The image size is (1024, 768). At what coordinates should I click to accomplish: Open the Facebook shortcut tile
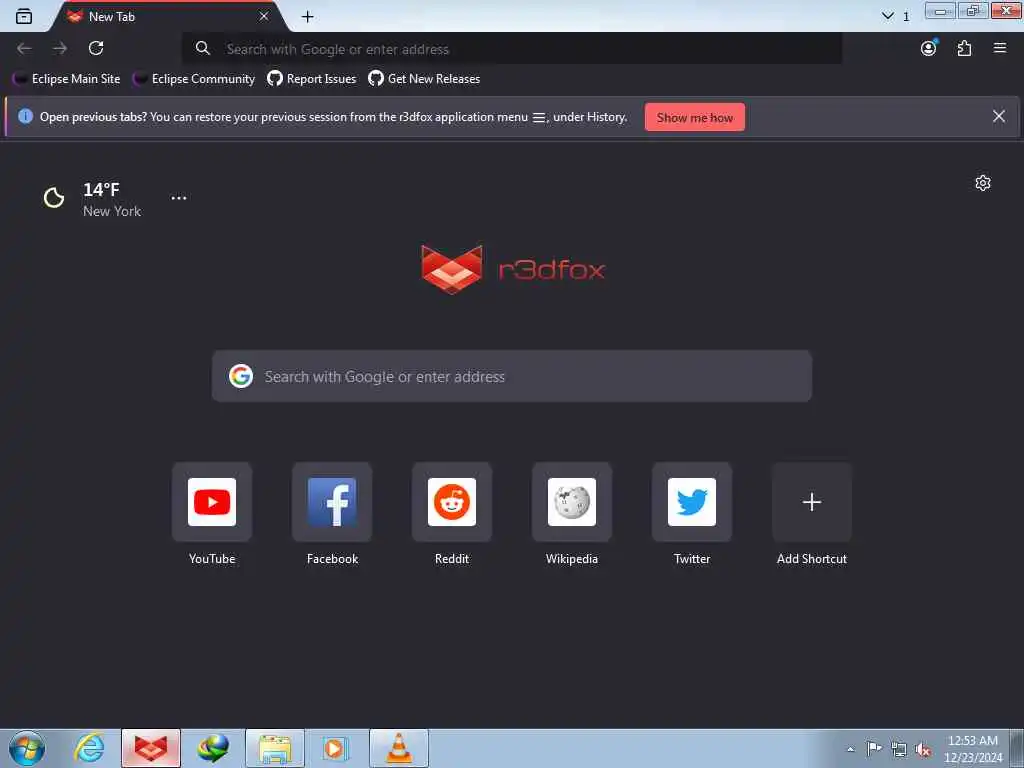(332, 502)
